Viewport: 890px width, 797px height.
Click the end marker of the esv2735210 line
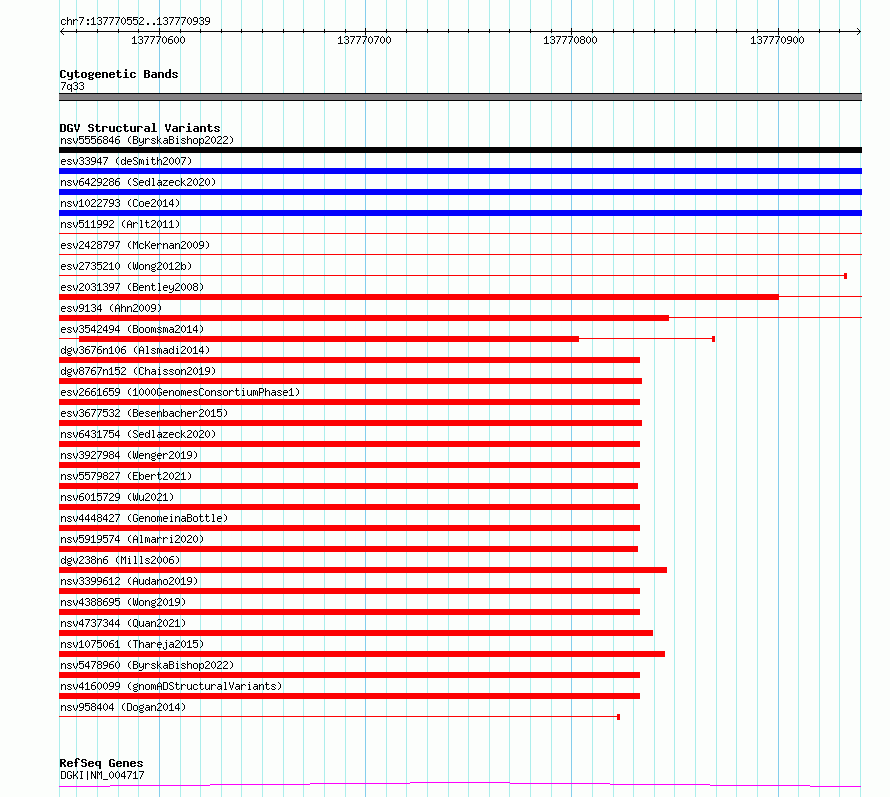pos(846,276)
